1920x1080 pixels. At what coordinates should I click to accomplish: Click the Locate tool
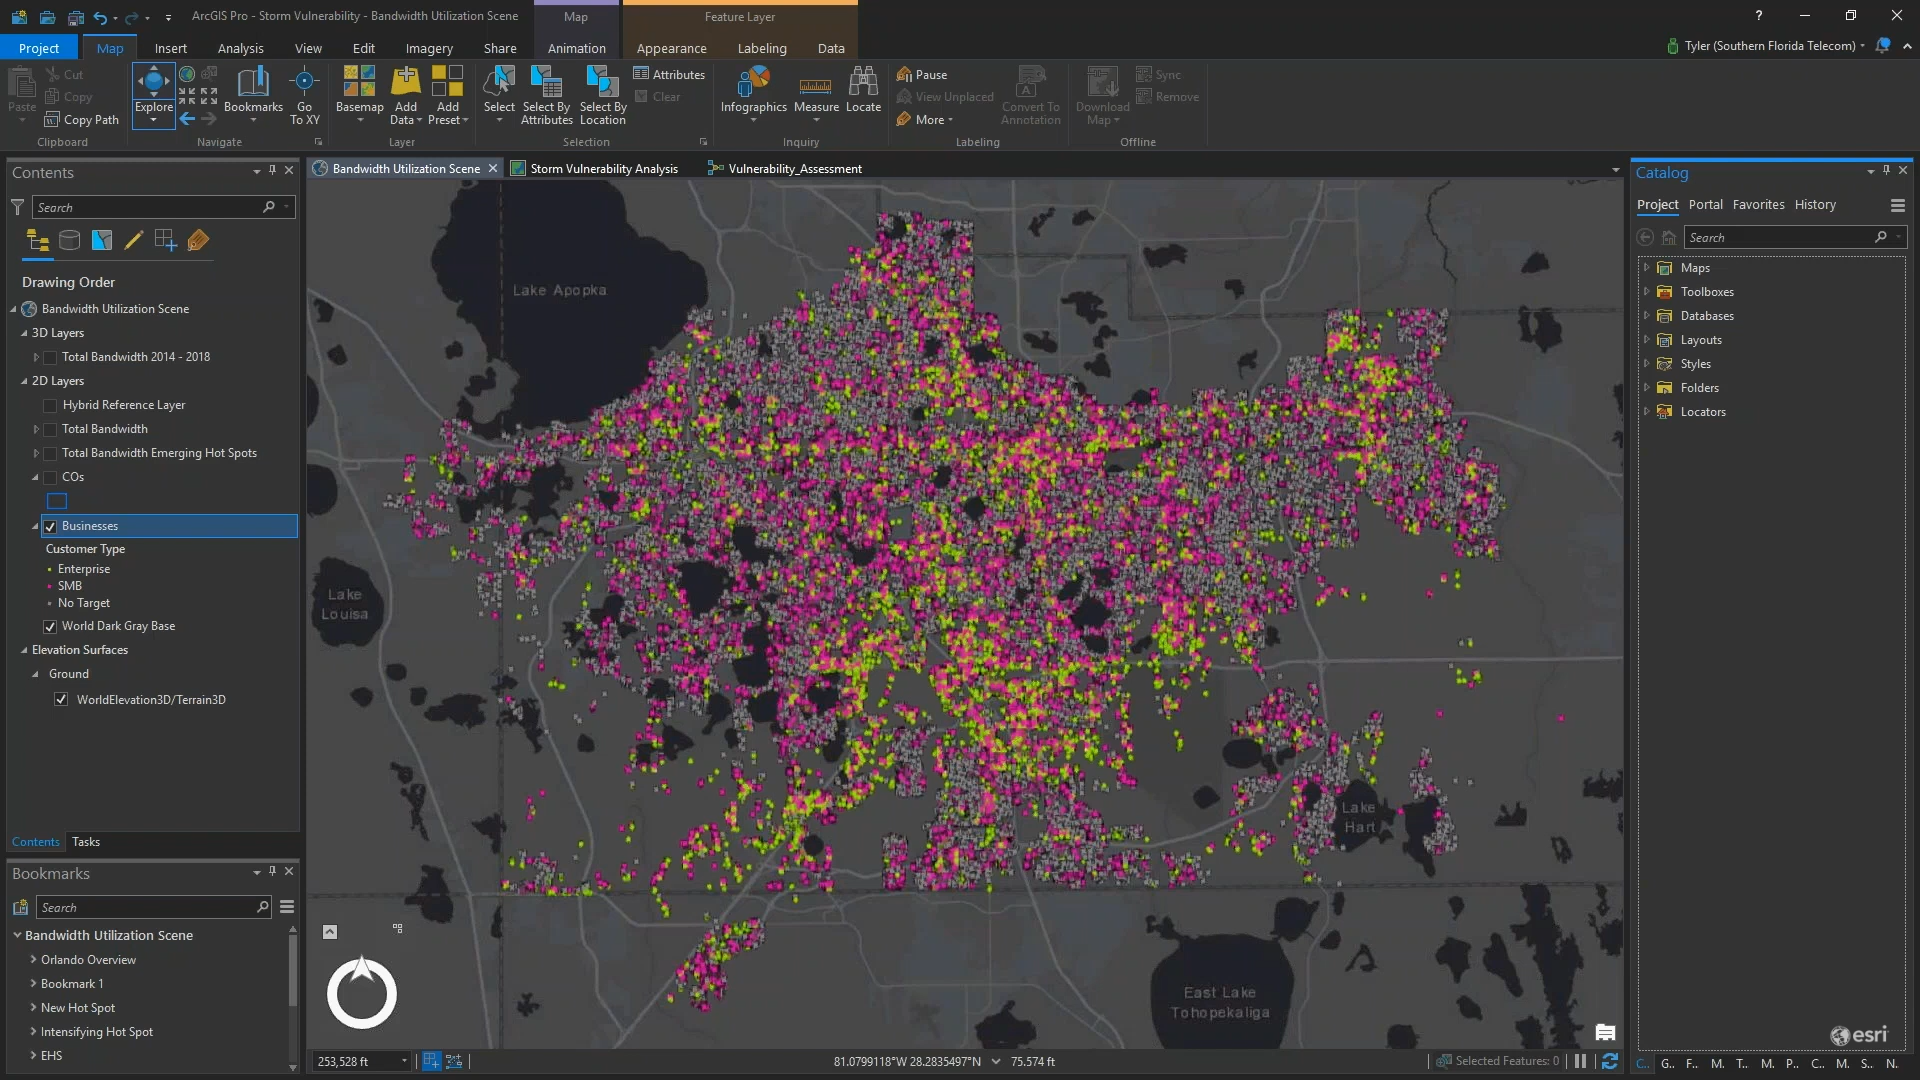863,90
